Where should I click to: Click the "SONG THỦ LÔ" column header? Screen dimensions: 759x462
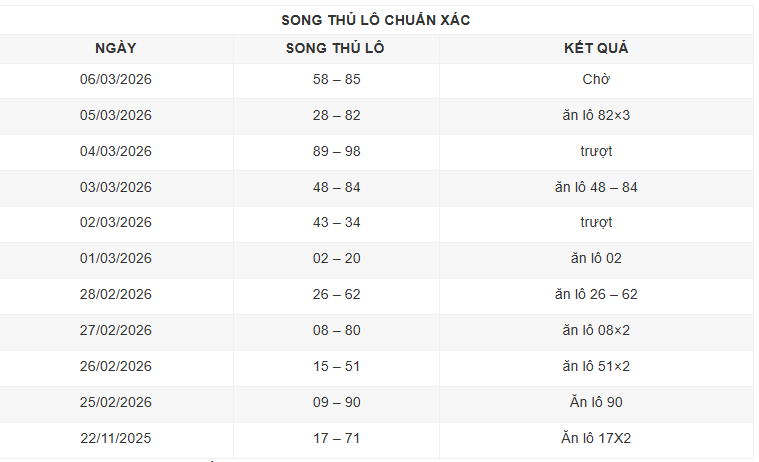[336, 48]
